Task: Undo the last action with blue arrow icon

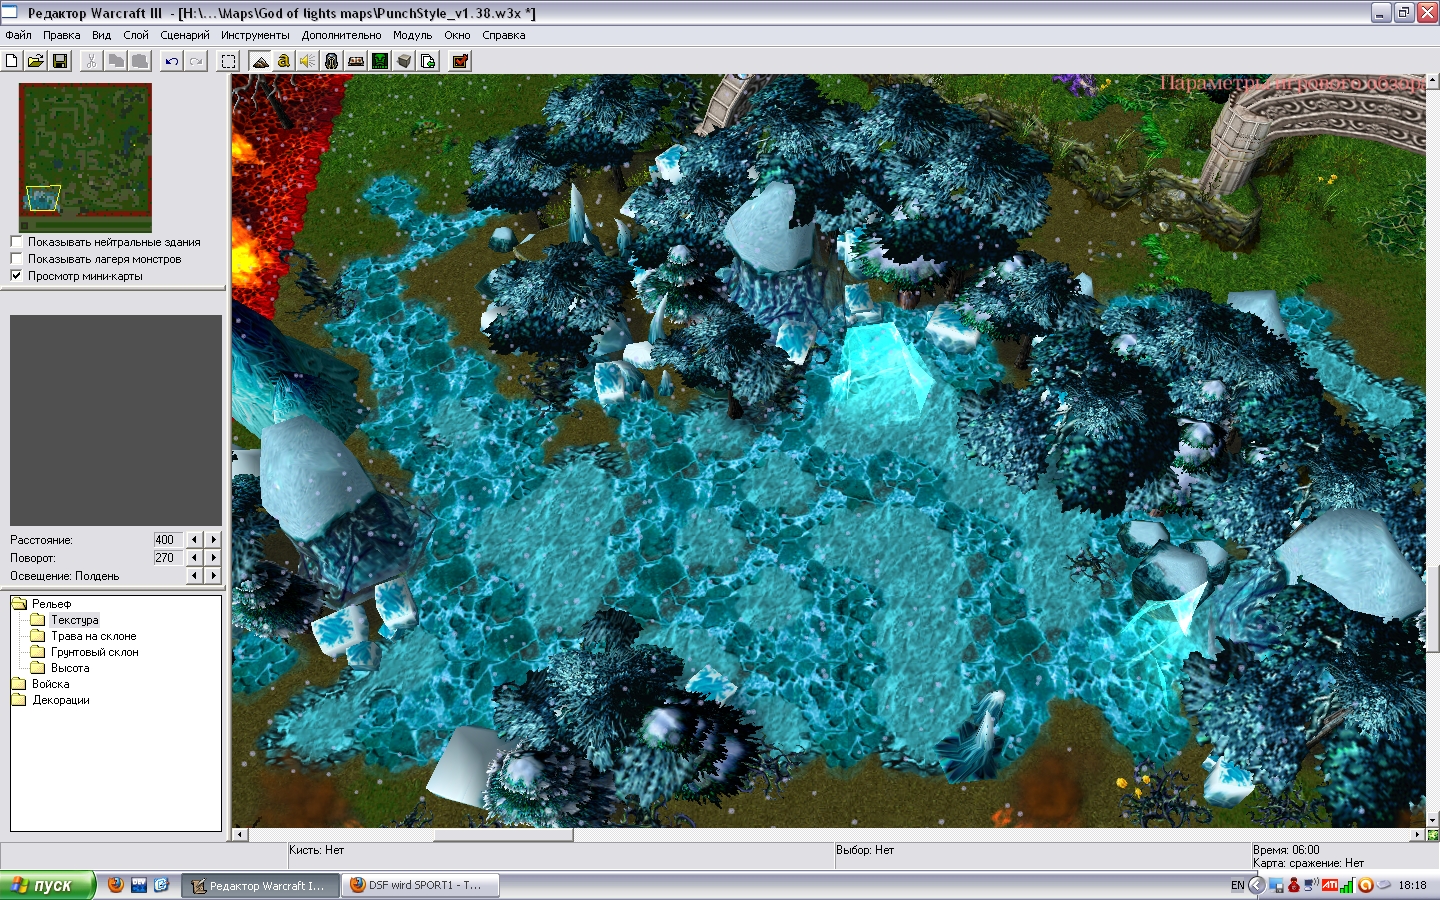Action: (x=172, y=61)
